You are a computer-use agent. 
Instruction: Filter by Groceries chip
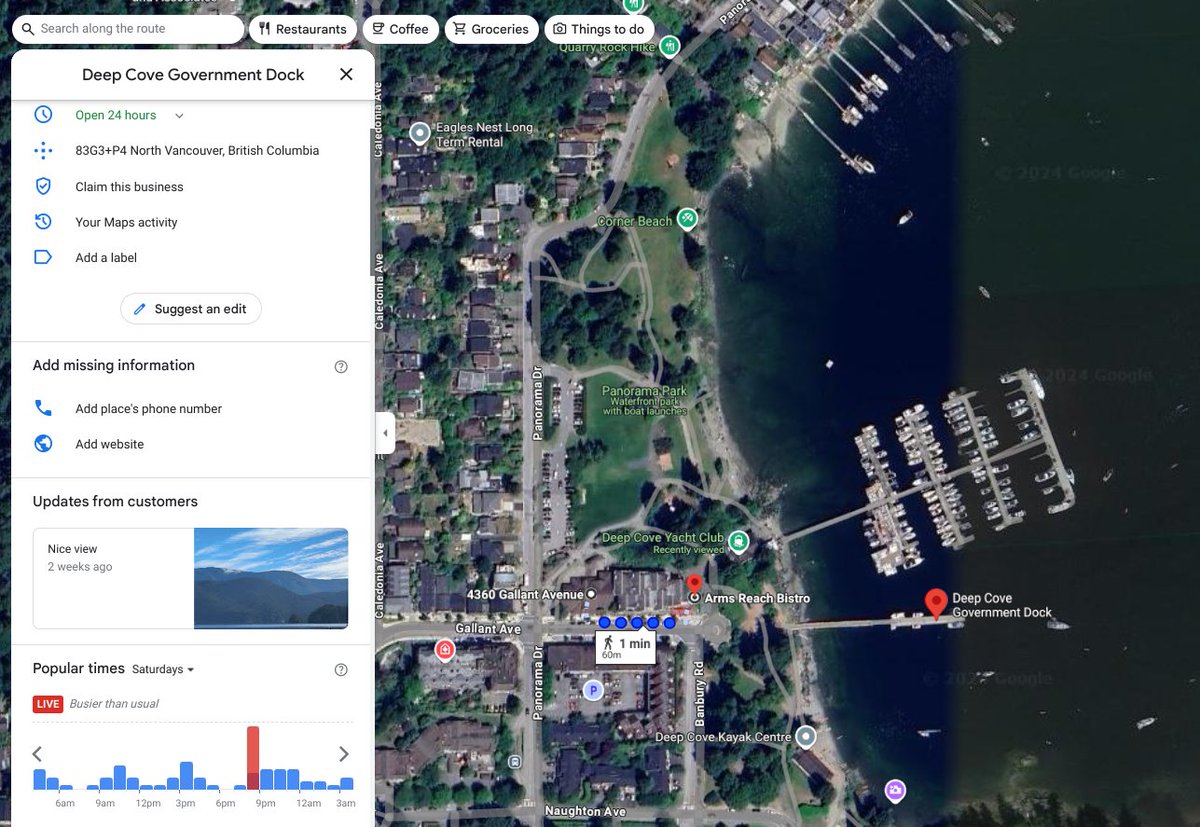(x=491, y=29)
